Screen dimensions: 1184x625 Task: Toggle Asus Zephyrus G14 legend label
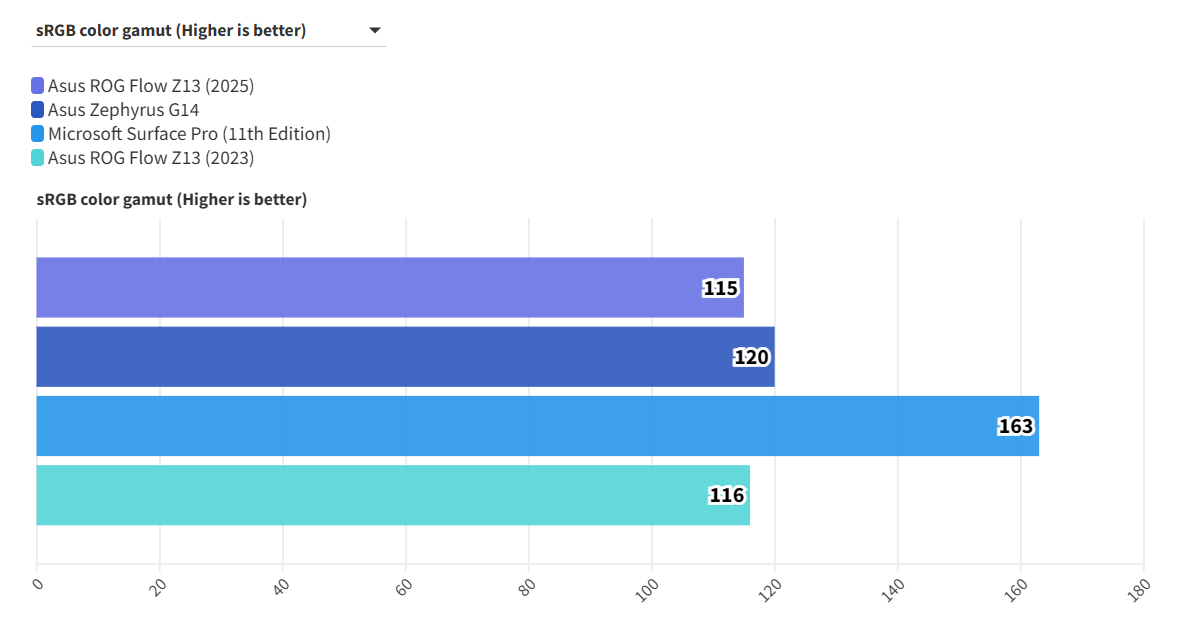pyautogui.click(x=124, y=110)
